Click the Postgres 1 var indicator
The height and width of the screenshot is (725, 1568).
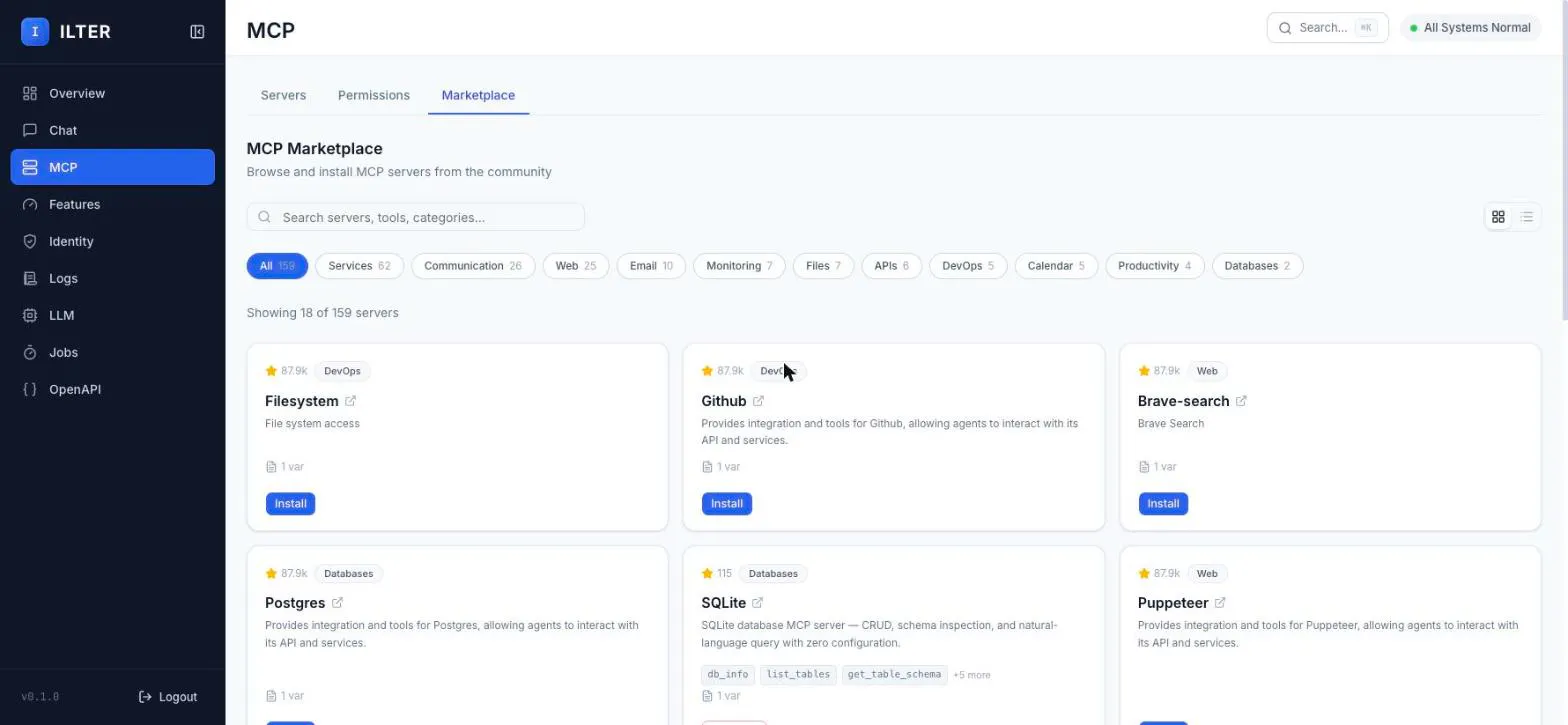click(x=285, y=696)
